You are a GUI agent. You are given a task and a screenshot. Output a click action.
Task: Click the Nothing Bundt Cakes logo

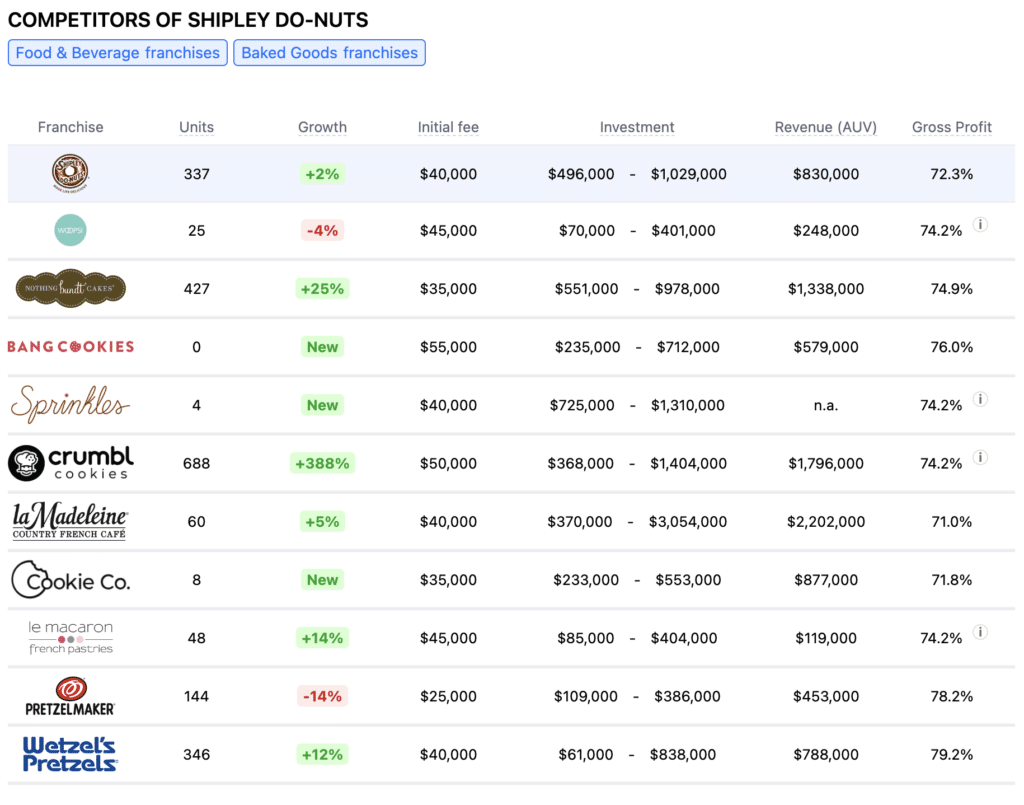click(x=71, y=288)
